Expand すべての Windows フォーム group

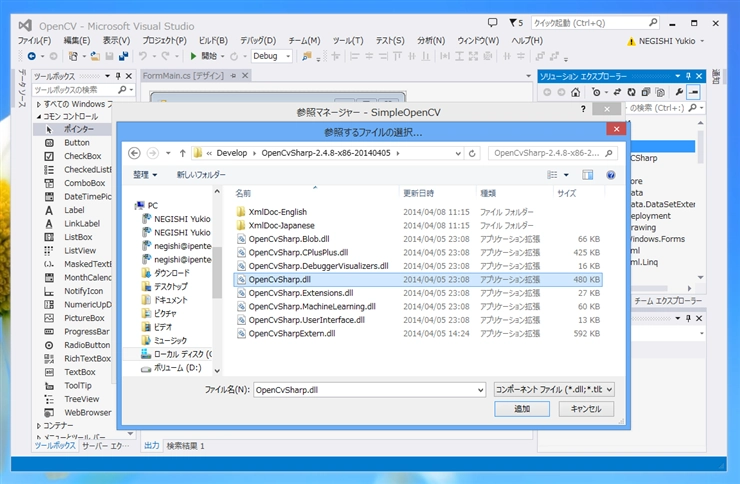click(x=39, y=104)
